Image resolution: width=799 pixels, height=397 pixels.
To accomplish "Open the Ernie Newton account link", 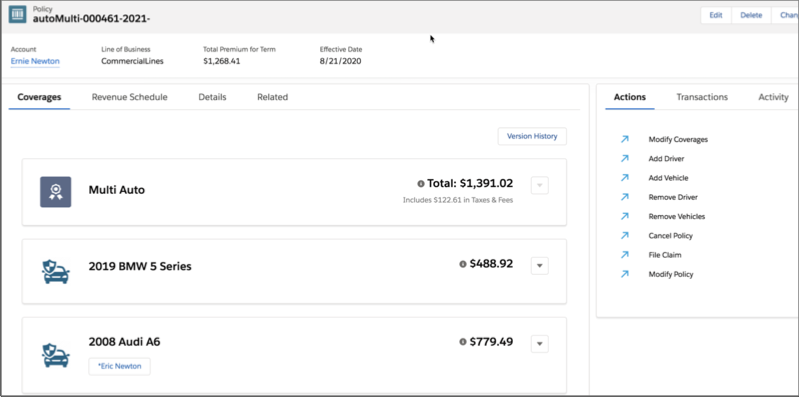I will [35, 61].
